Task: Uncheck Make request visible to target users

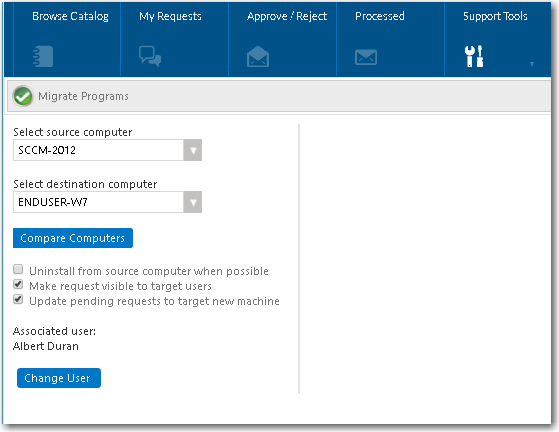Action: (x=18, y=284)
